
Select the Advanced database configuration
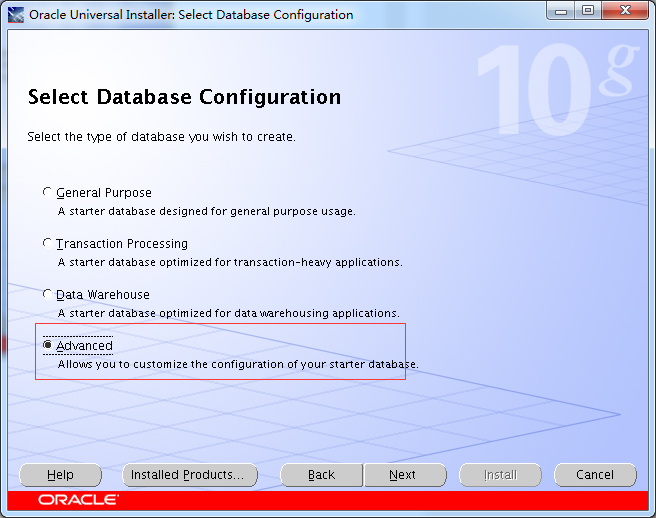click(47, 345)
